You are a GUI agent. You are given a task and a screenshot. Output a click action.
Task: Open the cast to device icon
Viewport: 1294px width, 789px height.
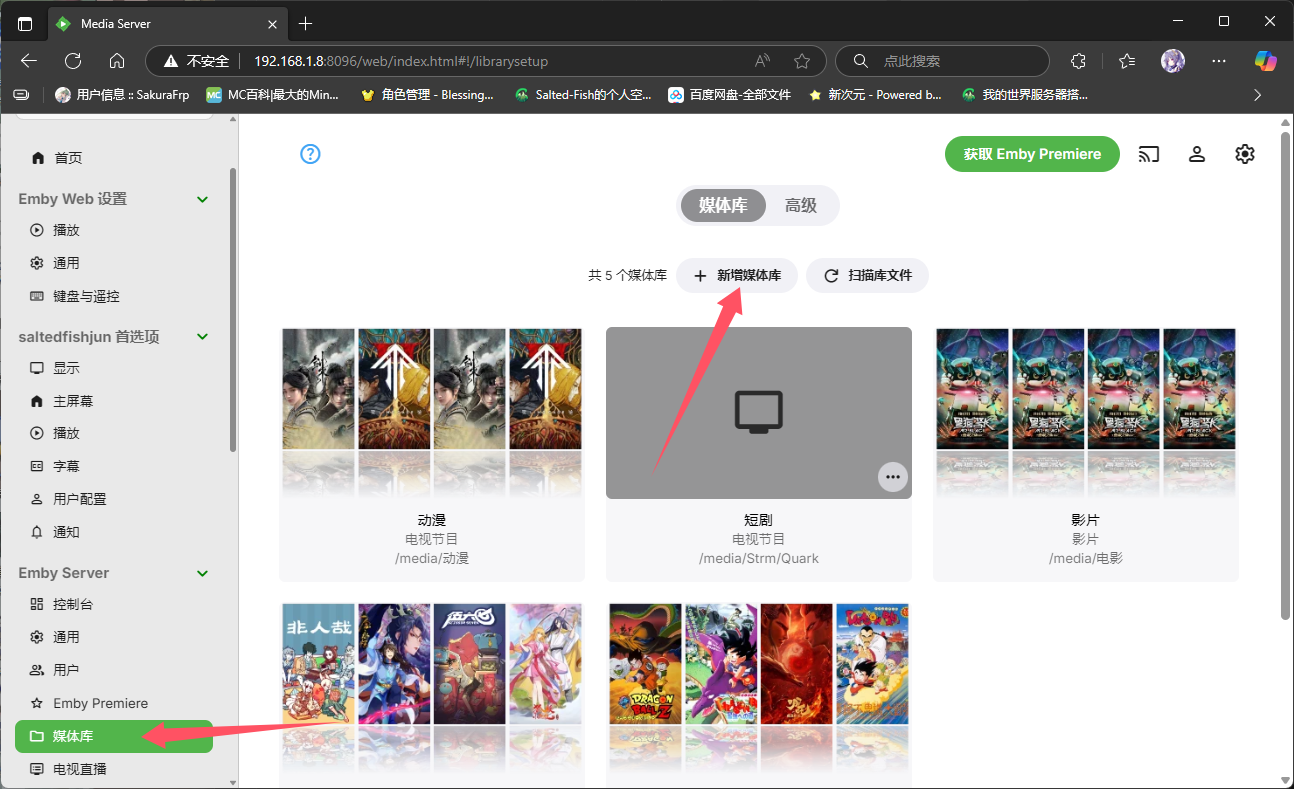tap(1149, 154)
